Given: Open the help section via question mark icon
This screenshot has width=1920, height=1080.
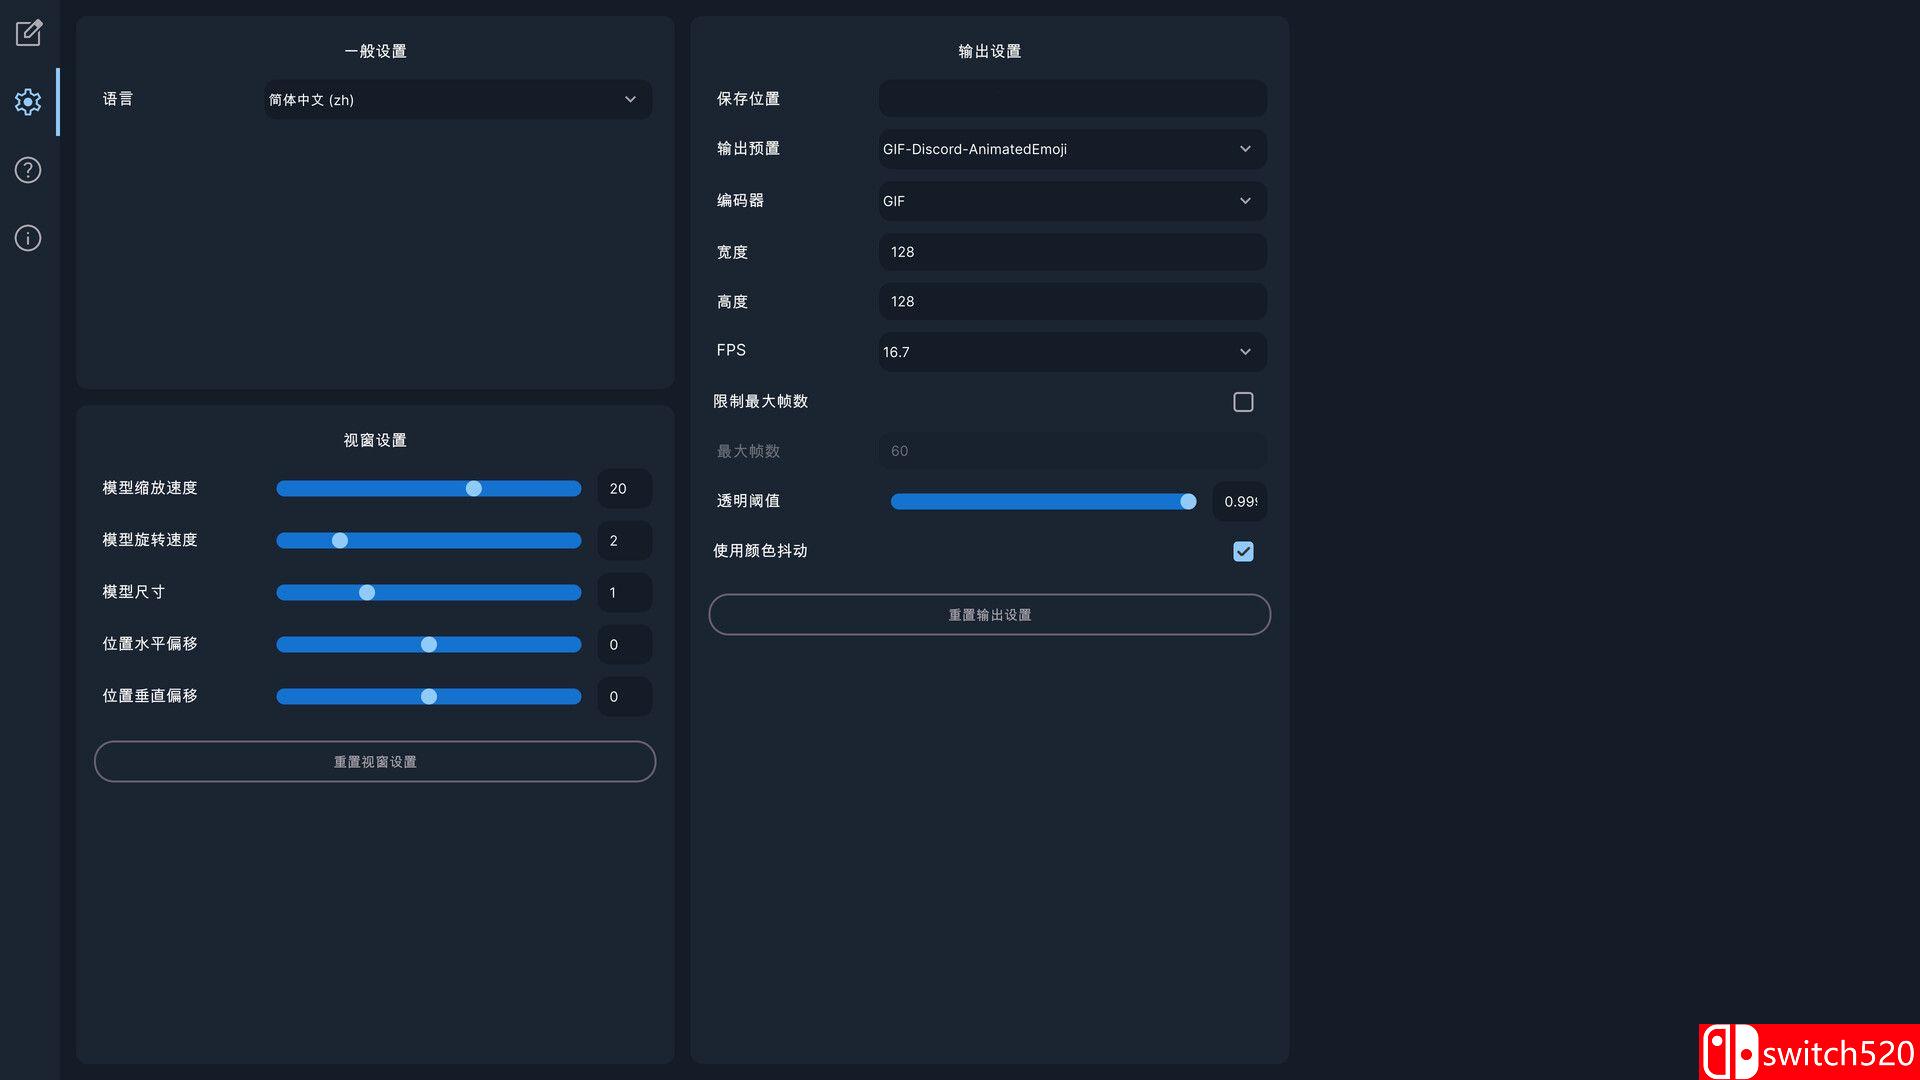Looking at the screenshot, I should 28,170.
